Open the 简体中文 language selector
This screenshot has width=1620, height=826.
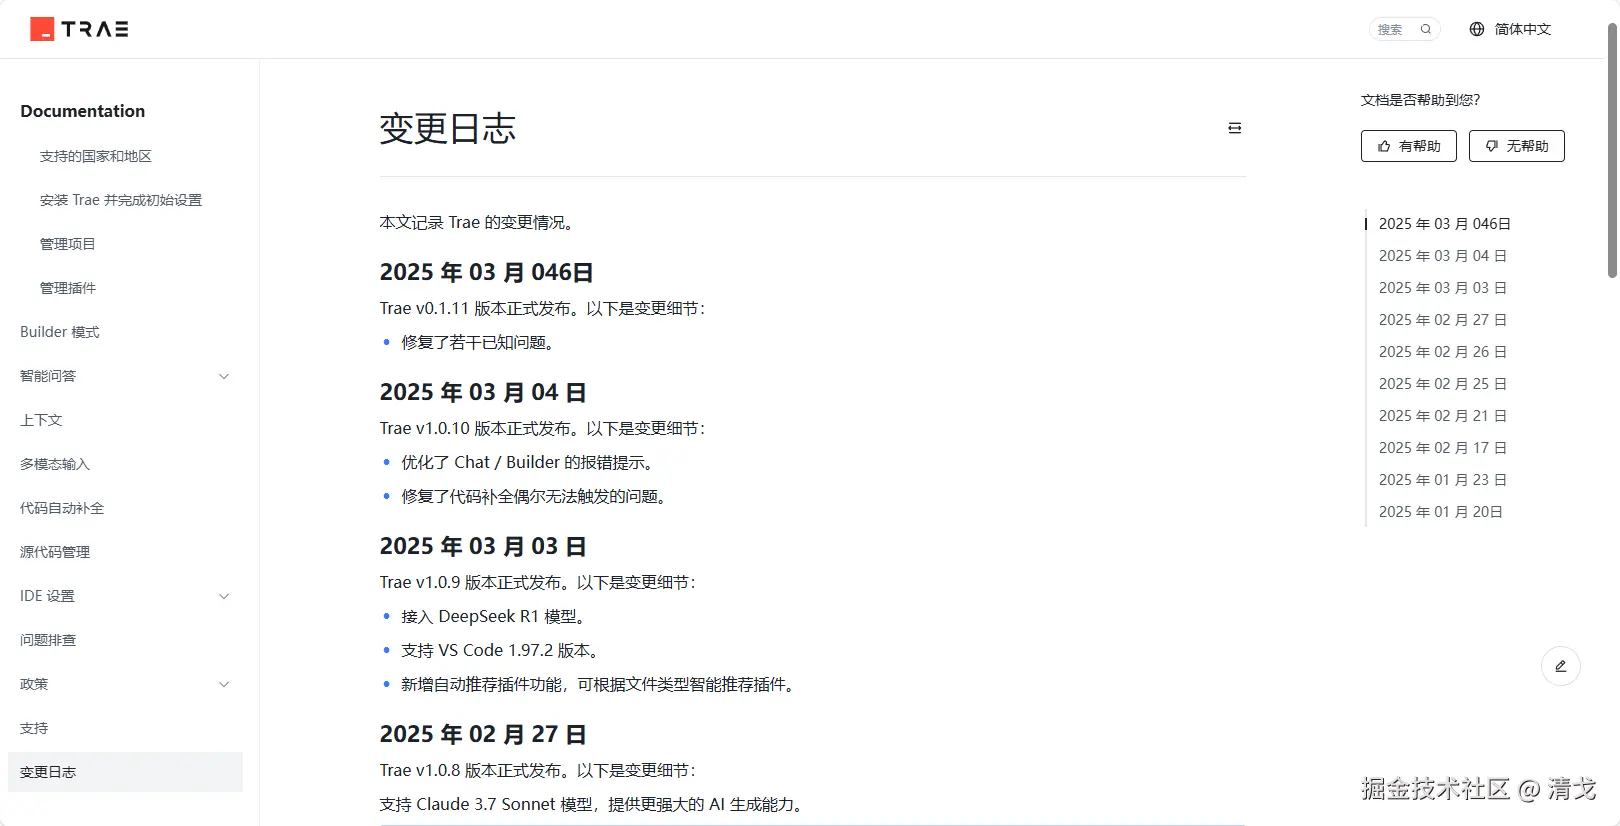[x=1522, y=29]
